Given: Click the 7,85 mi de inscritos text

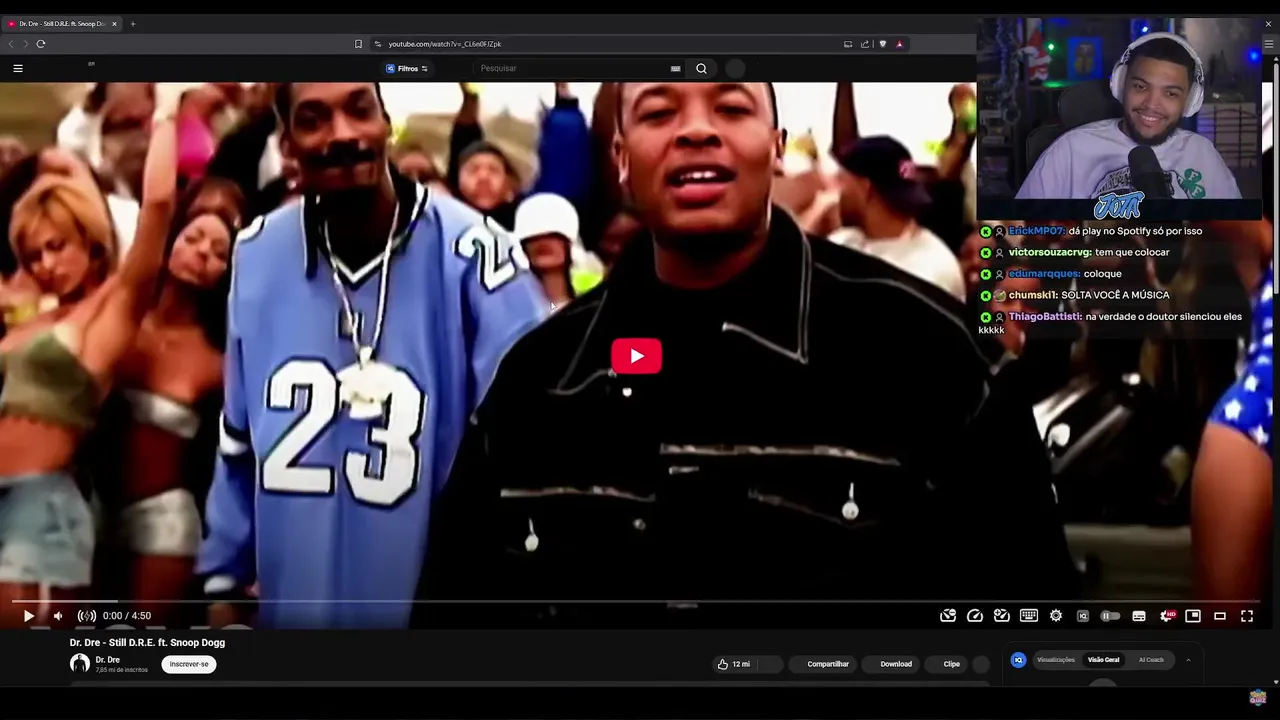Looking at the screenshot, I should (x=122, y=670).
